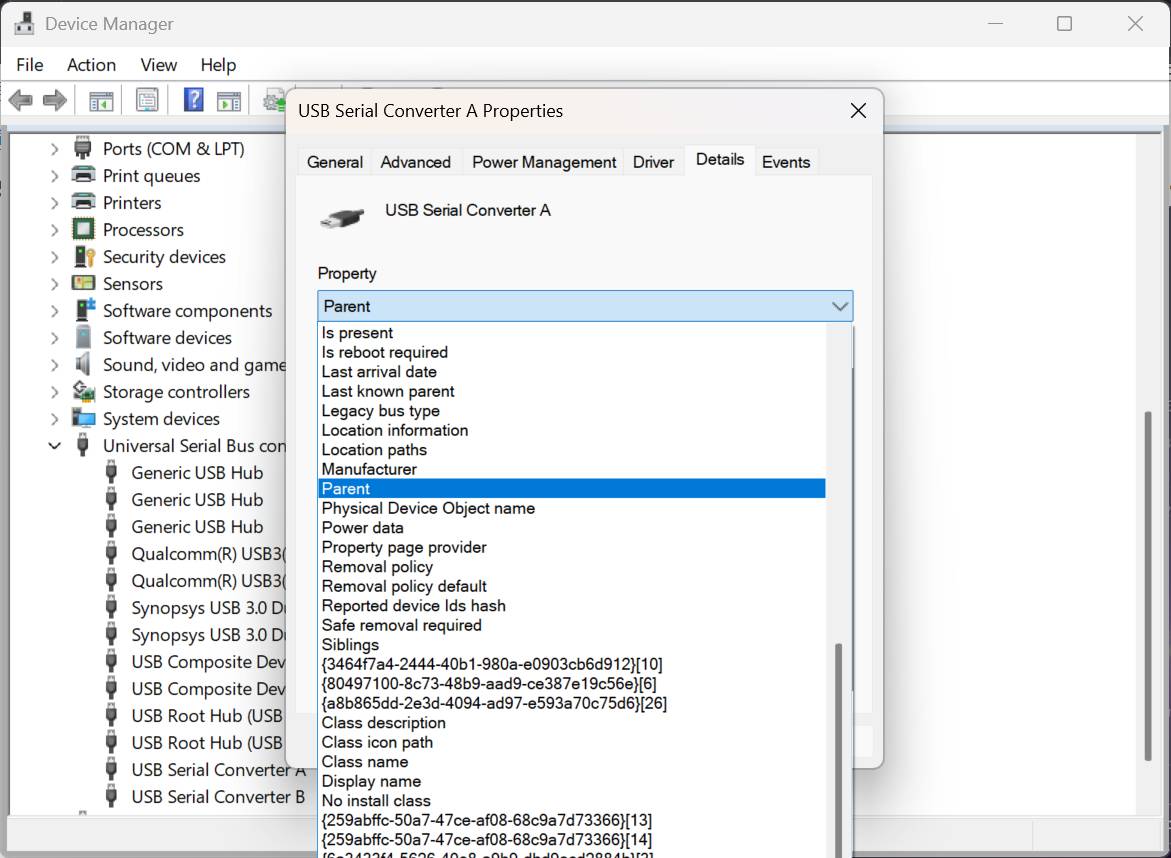The image size is (1171, 858).
Task: Open the Help menu
Action: tap(218, 65)
